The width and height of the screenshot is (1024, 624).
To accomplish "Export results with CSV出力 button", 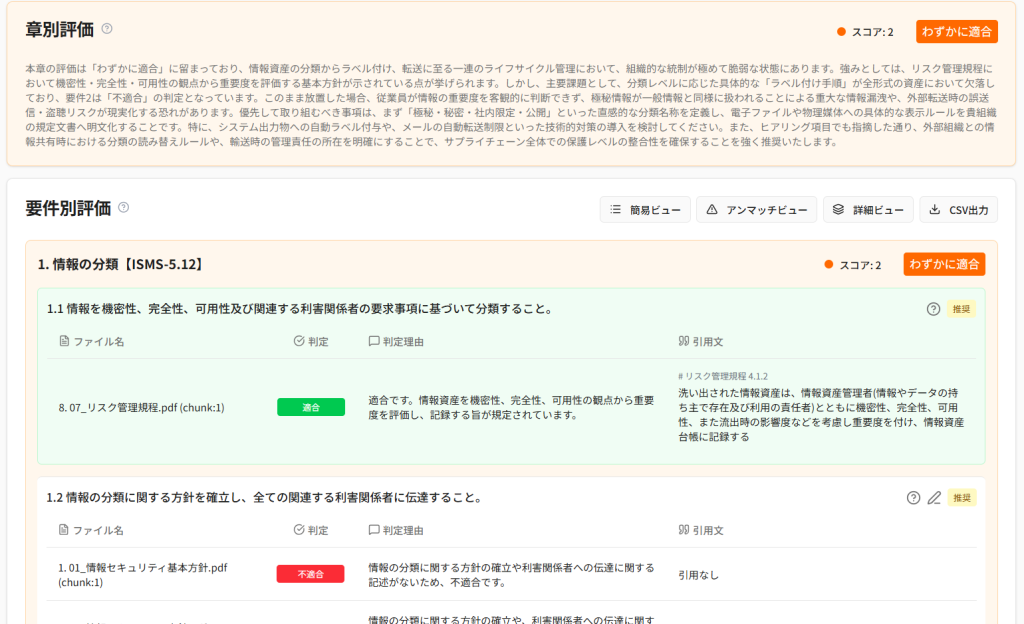I will 958,210.
